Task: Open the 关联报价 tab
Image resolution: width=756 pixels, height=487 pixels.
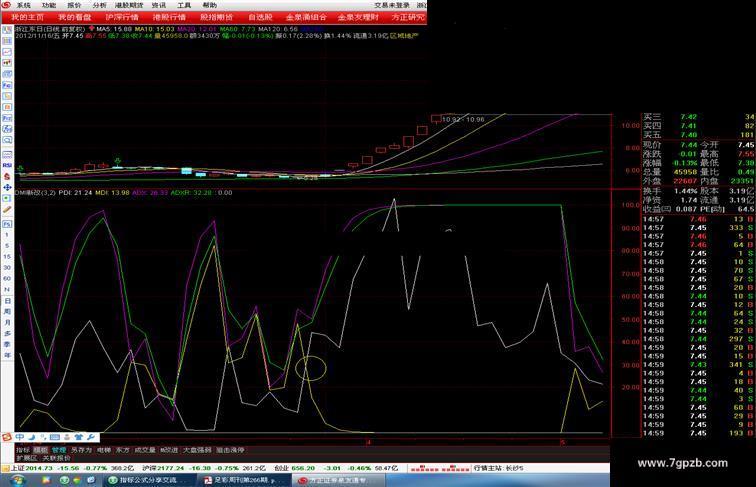Action: pos(56,458)
